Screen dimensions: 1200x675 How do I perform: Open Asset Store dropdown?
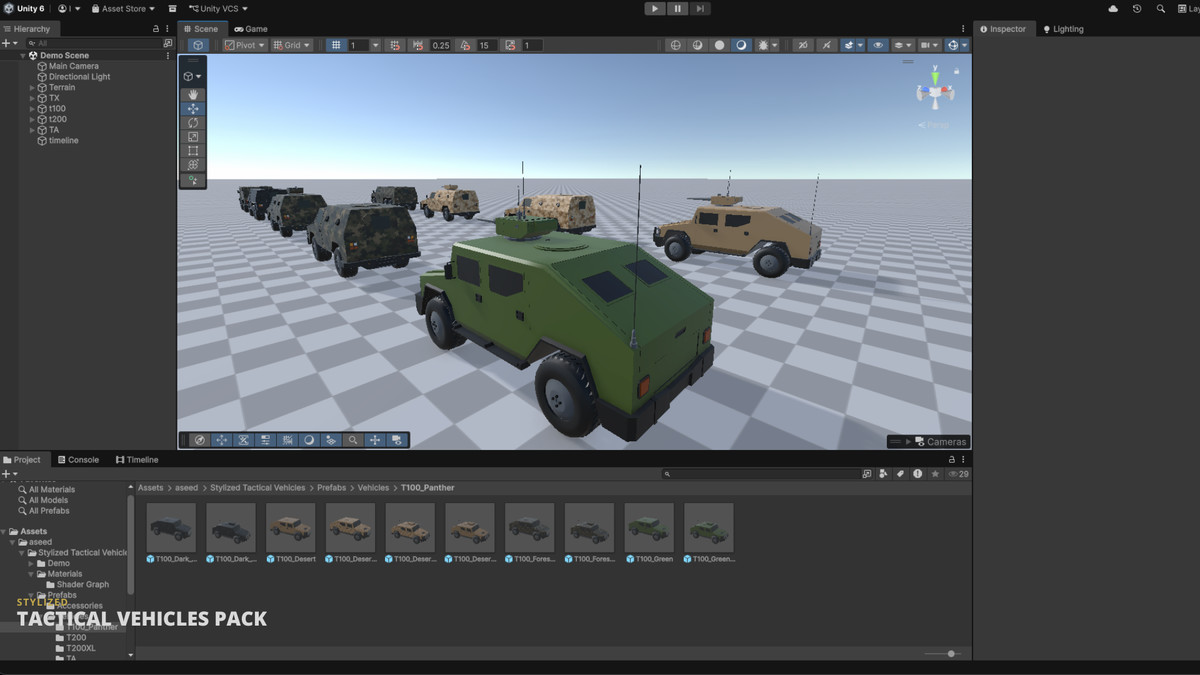pyautogui.click(x=123, y=9)
